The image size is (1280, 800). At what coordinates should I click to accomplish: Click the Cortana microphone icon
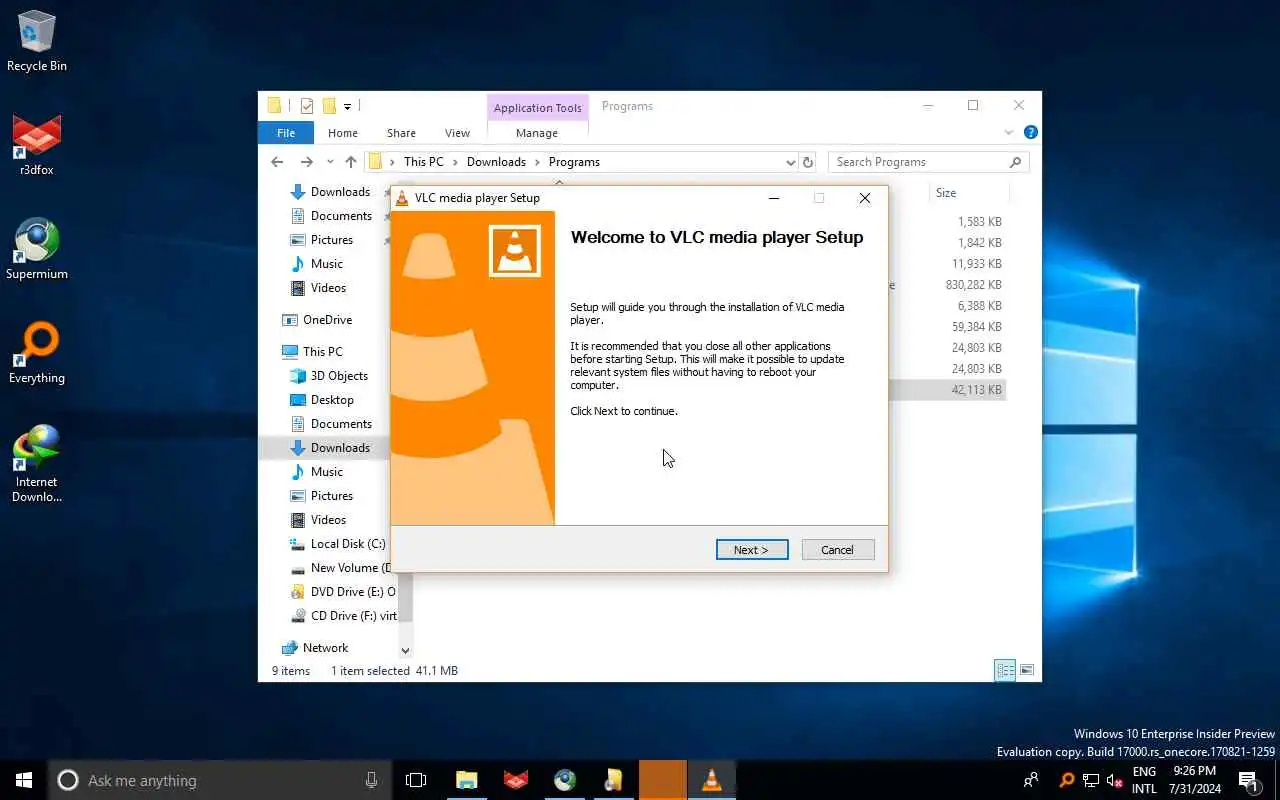(372, 780)
